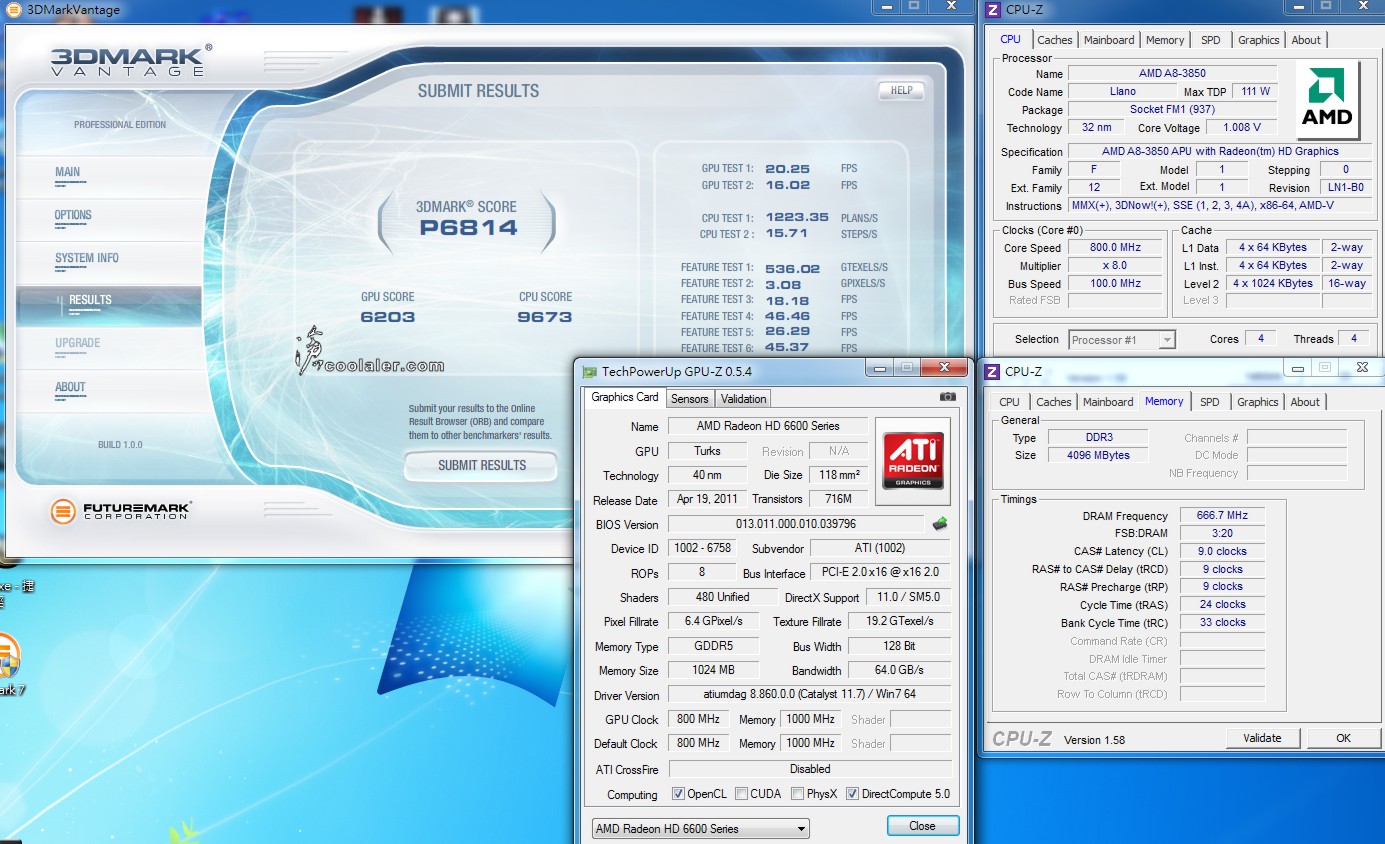Viewport: 1385px width, 844px height.
Task: Switch to Mainboard tab in upper CPU-Z
Action: click(1109, 40)
